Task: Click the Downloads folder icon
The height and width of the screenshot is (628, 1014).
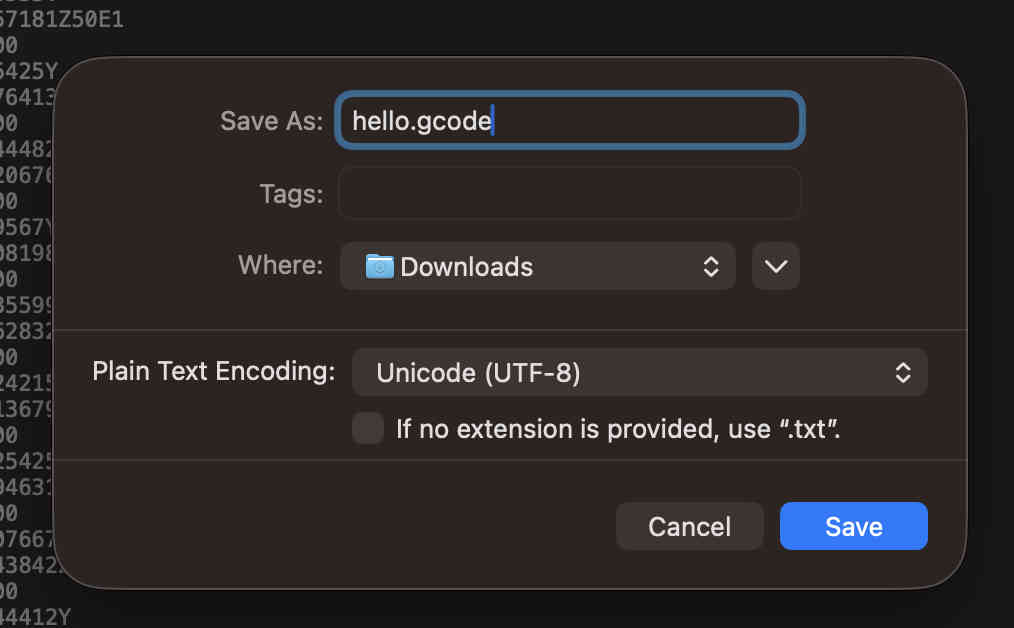Action: (x=379, y=267)
